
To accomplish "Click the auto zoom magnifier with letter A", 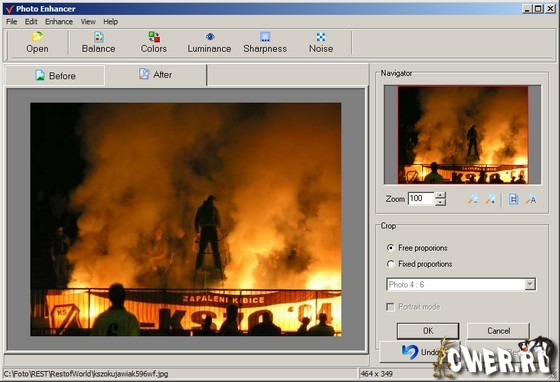I will click(531, 199).
